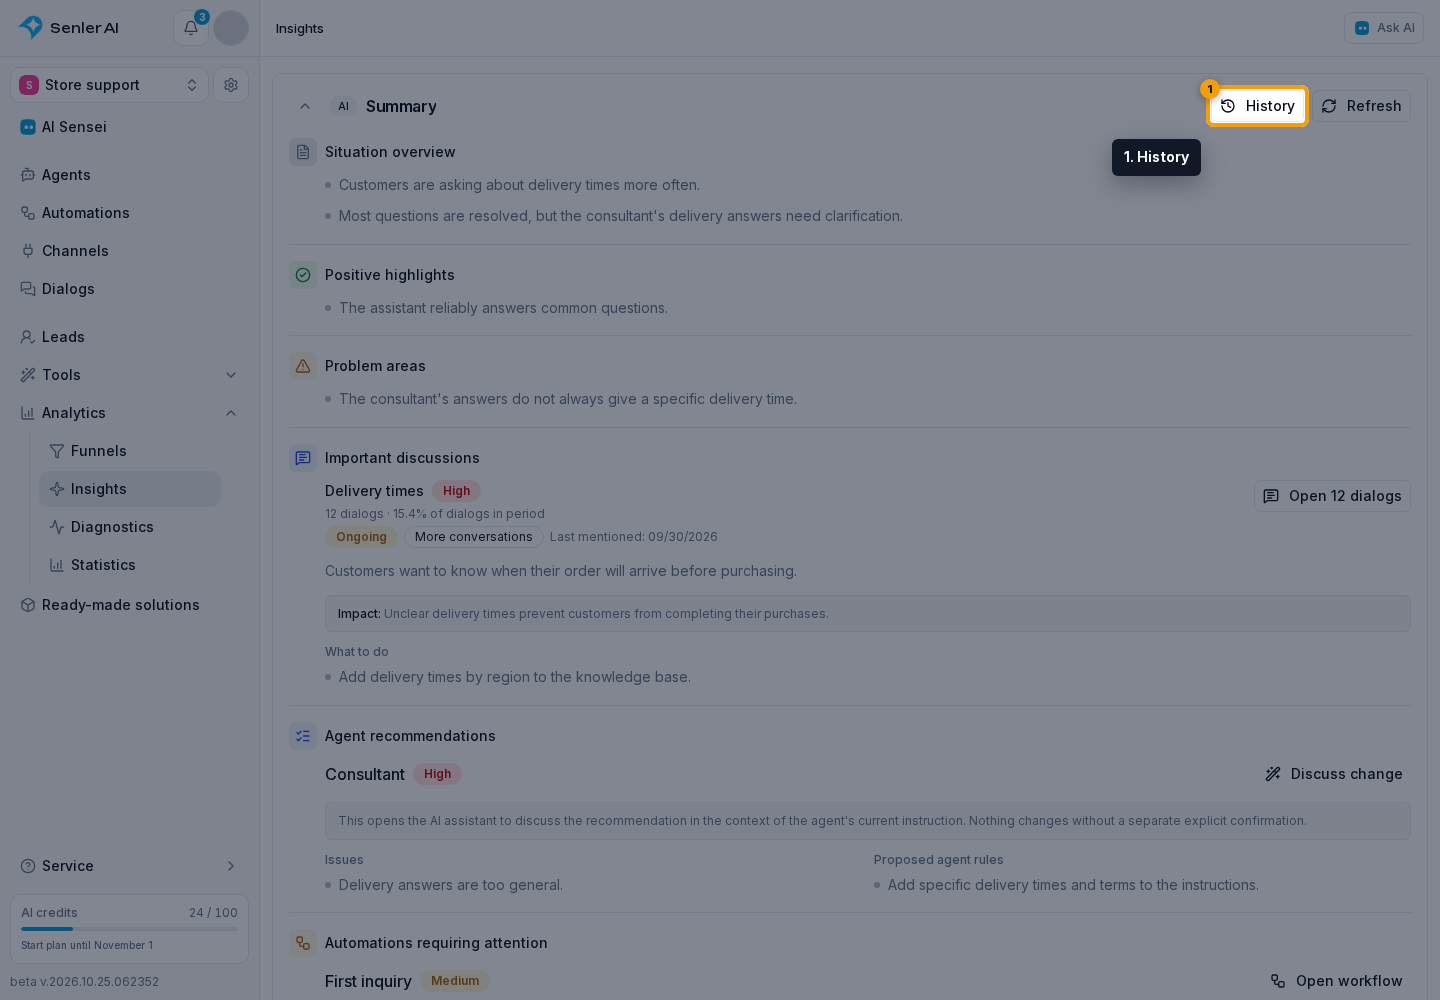1440x1000 pixels.
Task: Open the Diagnostics page
Action: pyautogui.click(x=130, y=527)
